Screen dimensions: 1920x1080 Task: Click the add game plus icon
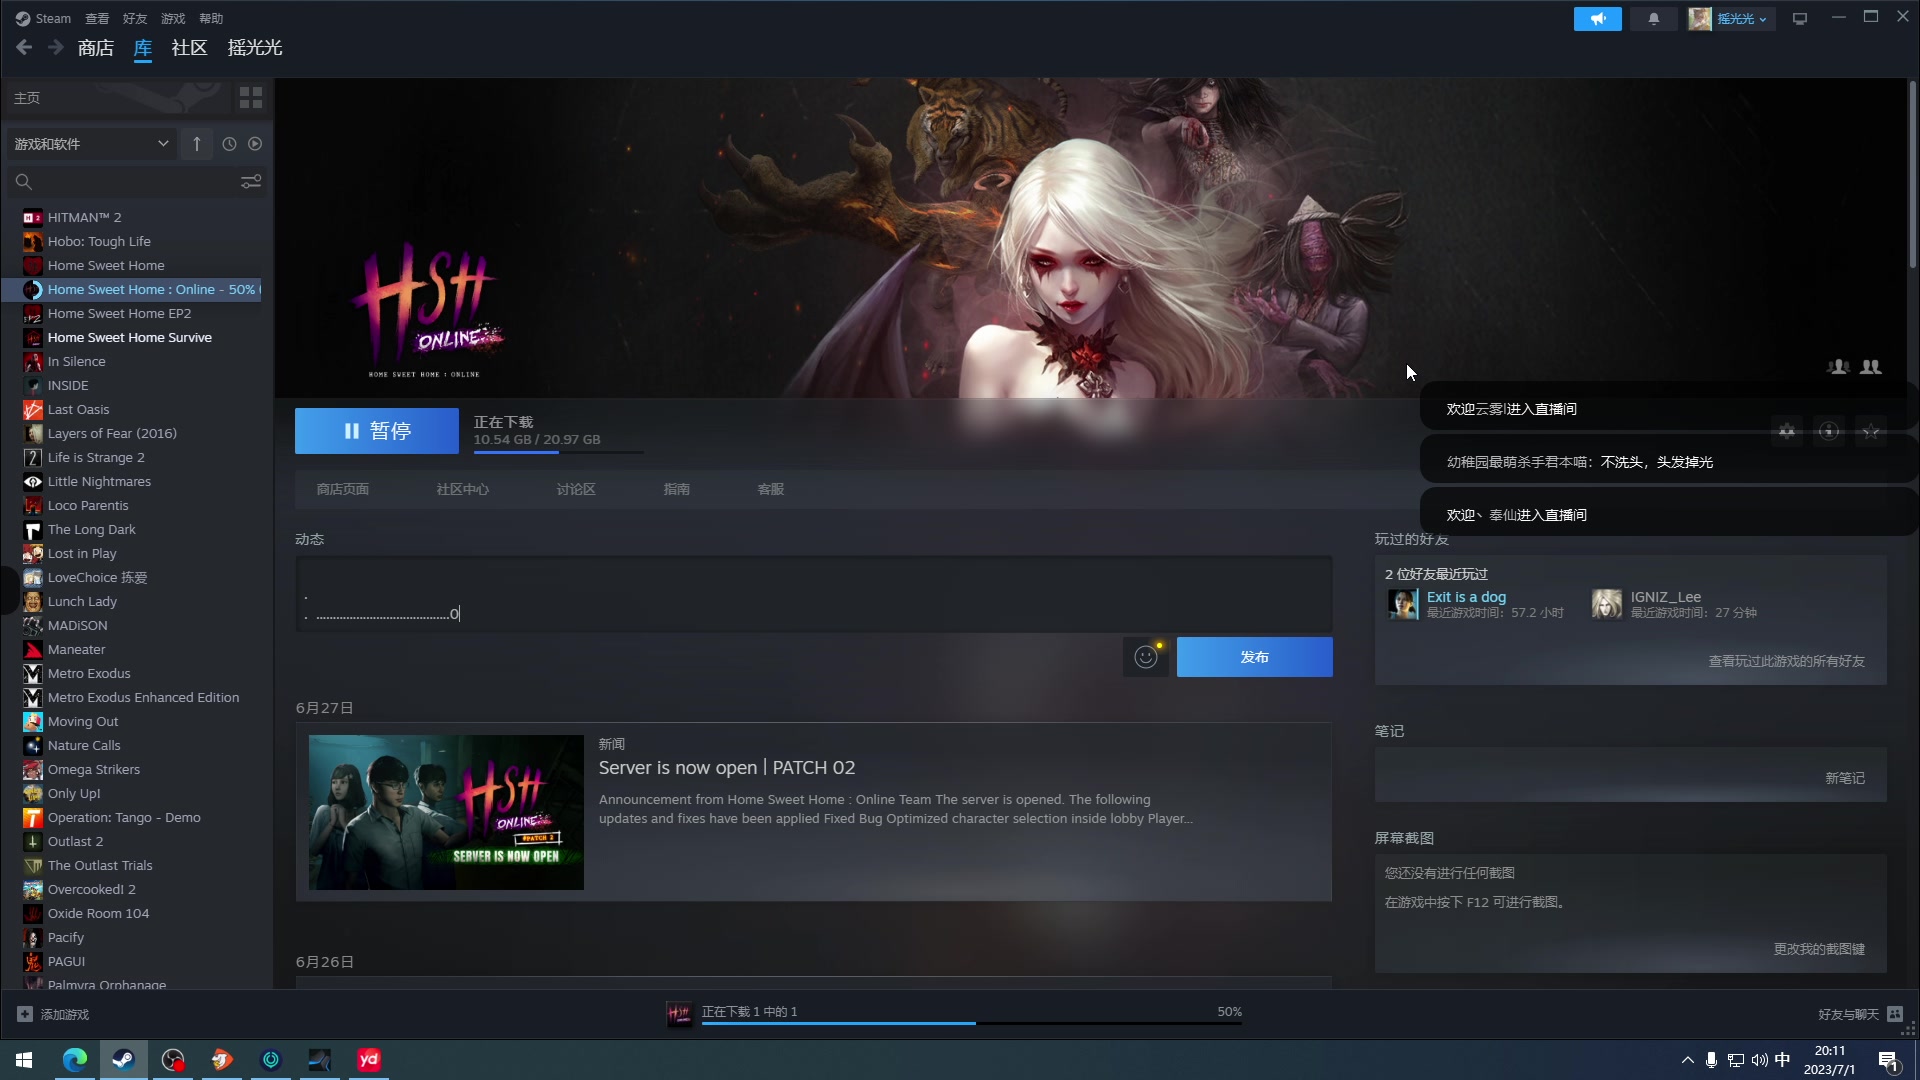coord(25,1014)
